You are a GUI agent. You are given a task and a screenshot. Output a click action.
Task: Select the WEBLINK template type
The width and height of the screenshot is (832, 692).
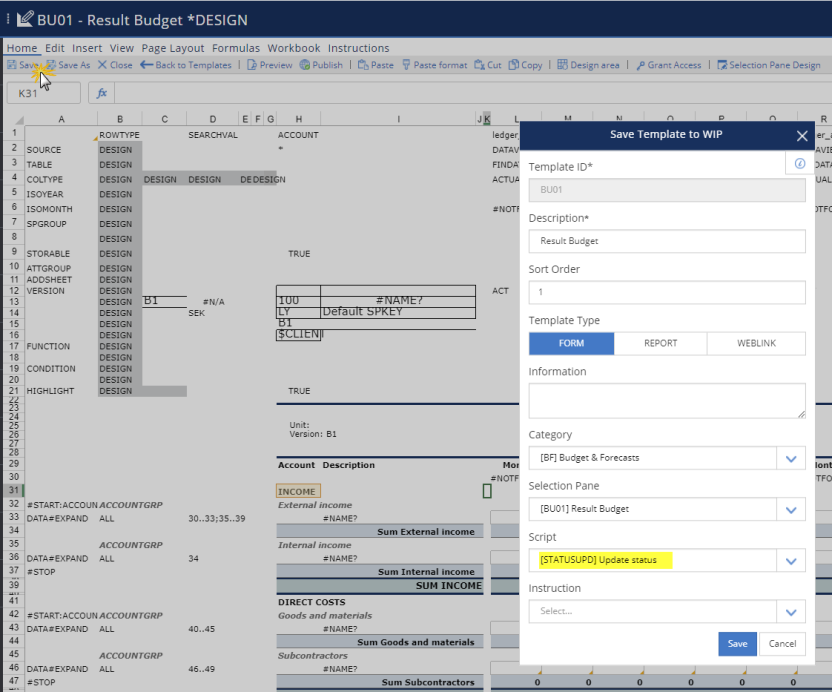[756, 343]
